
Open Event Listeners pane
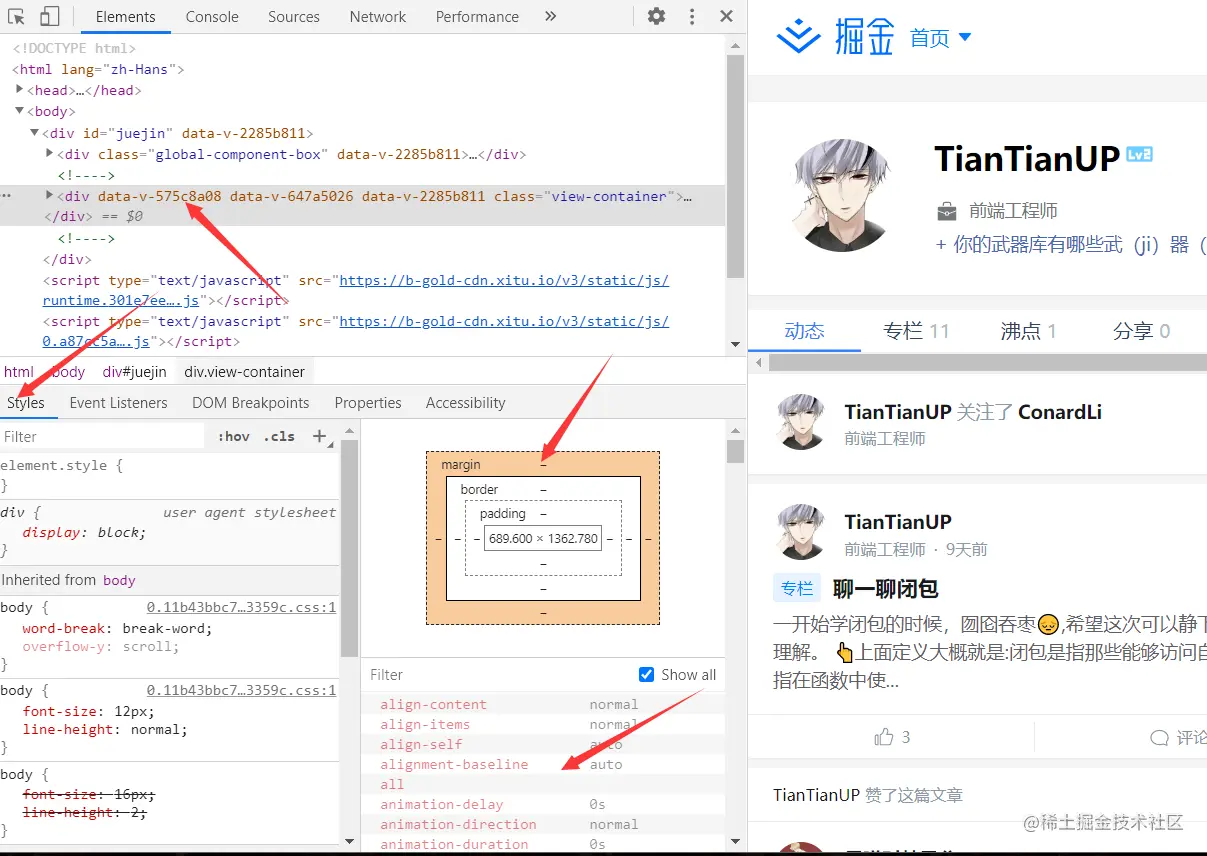[119, 403]
